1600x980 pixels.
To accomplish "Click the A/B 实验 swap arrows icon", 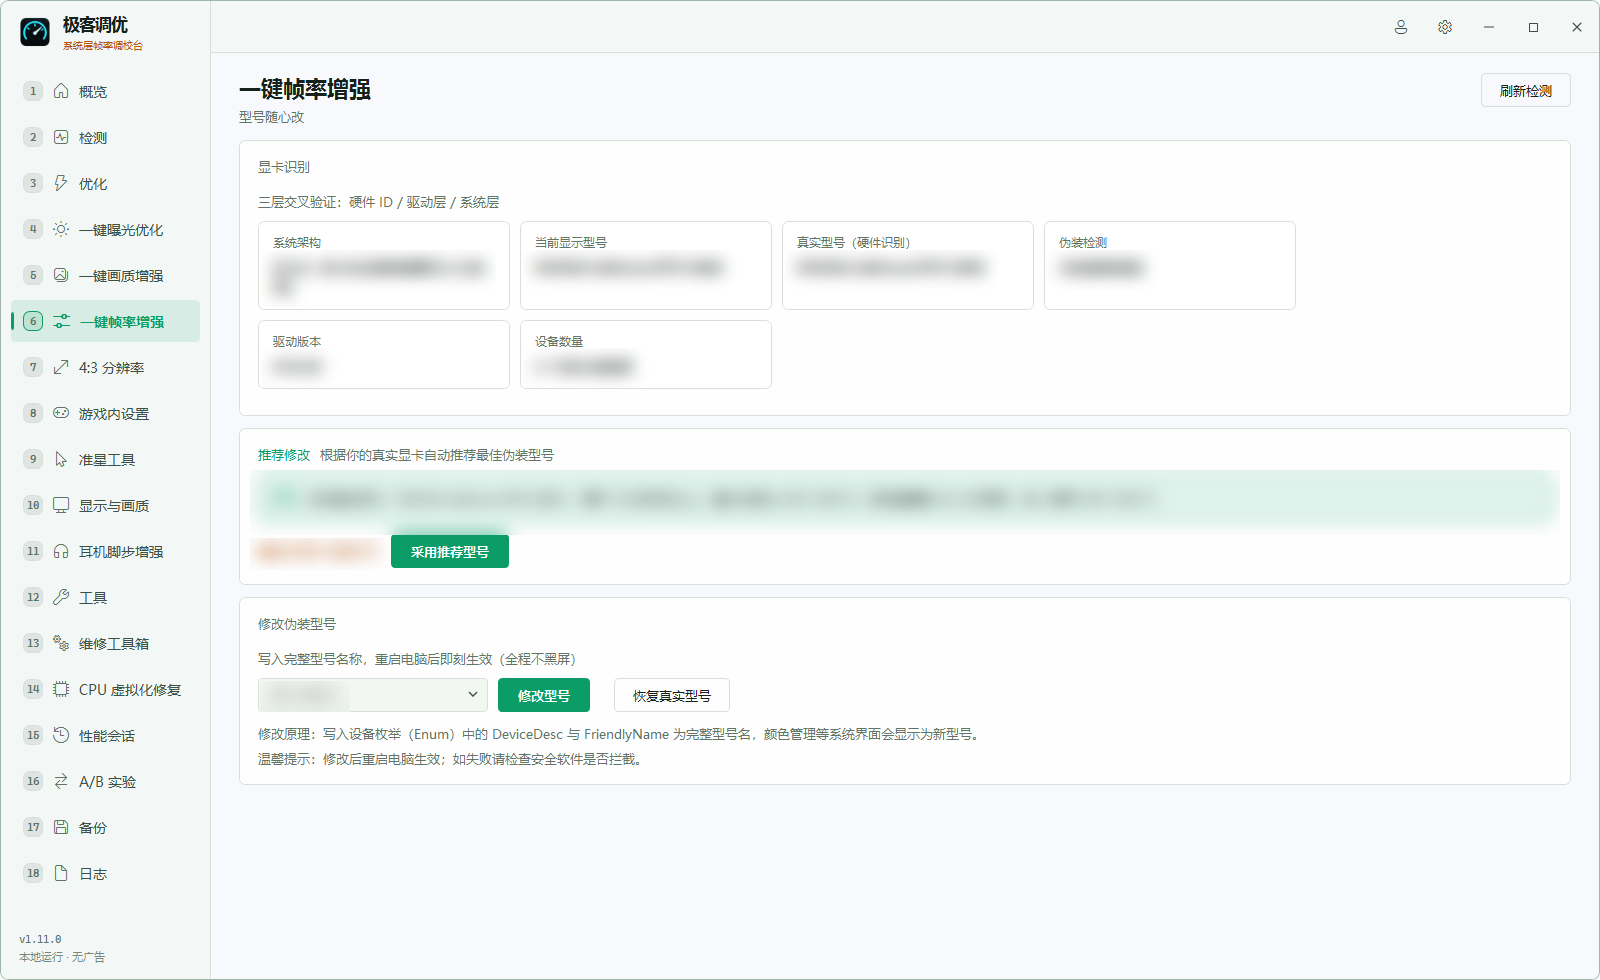I will tap(61, 781).
